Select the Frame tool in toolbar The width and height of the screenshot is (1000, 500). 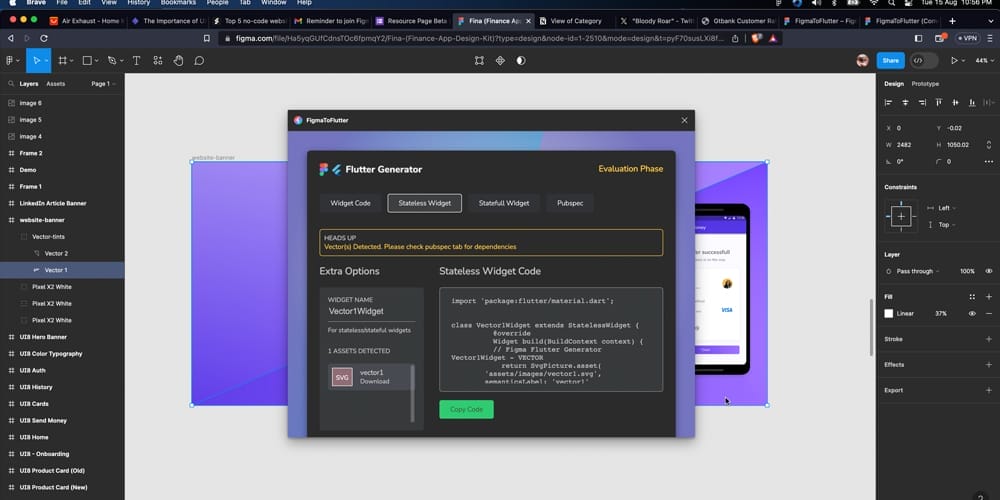62,60
